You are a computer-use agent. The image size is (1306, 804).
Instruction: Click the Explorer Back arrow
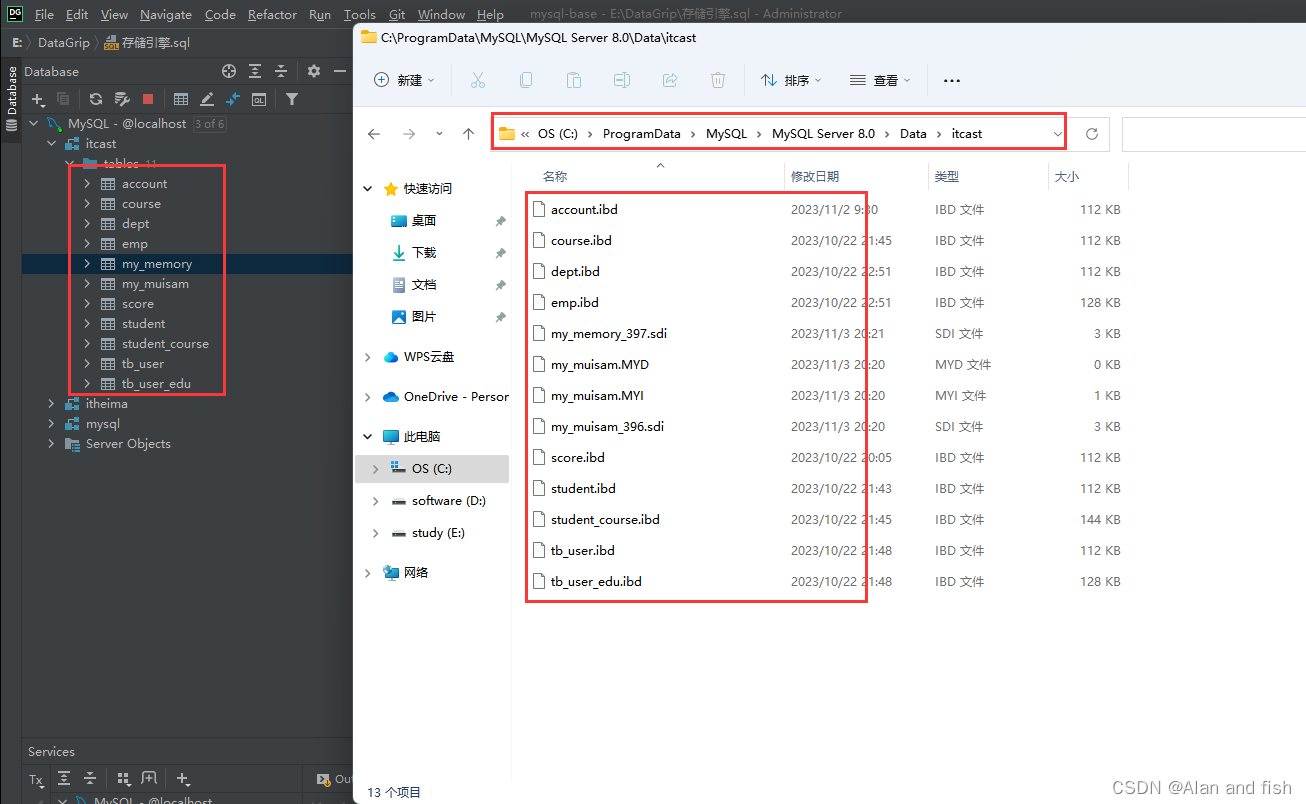pos(374,134)
